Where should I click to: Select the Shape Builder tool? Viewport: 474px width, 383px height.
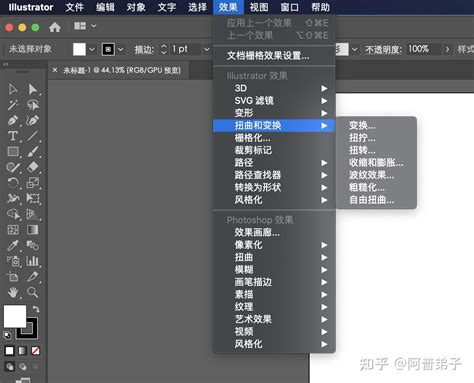pyautogui.click(x=13, y=214)
